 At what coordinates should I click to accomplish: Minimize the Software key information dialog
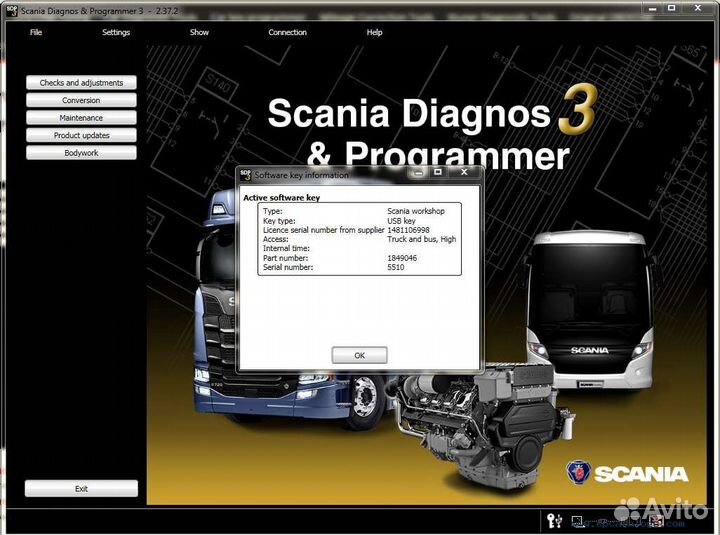click(x=418, y=172)
